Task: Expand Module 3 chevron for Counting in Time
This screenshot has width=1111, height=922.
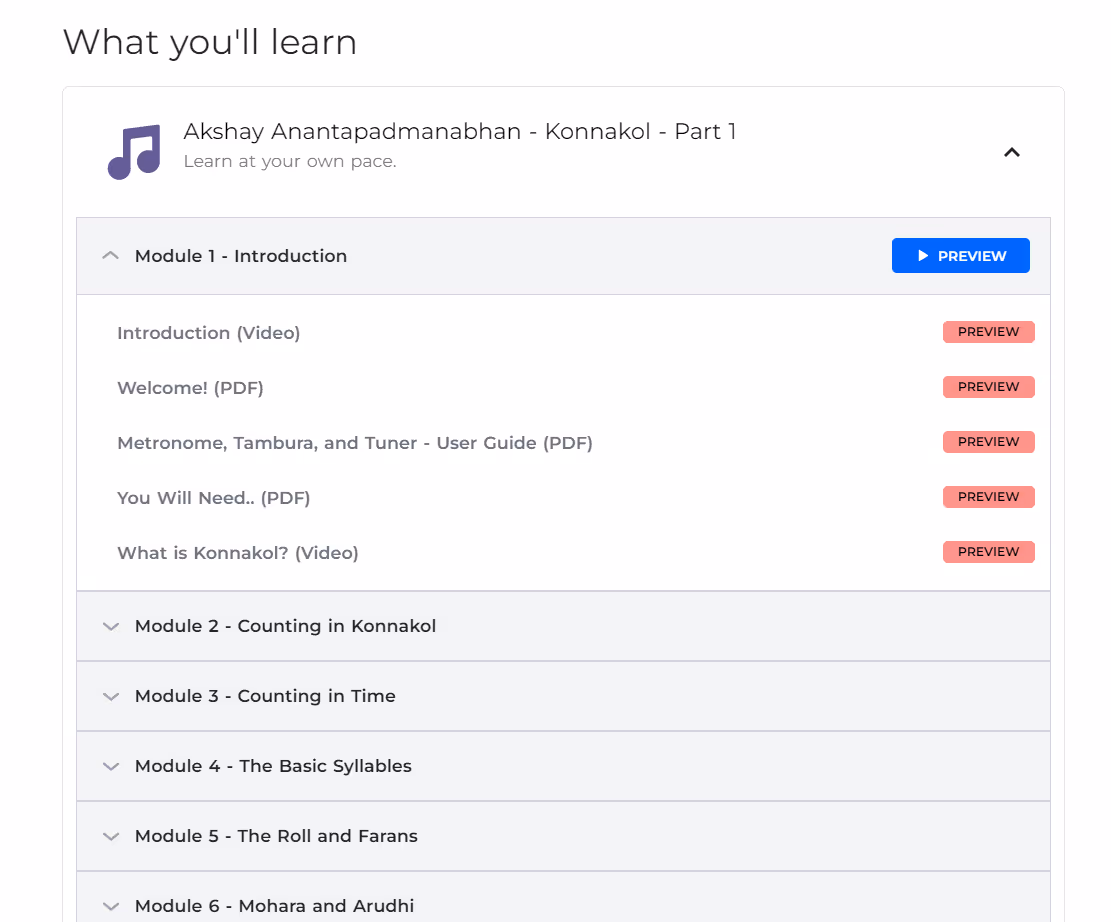Action: [x=111, y=697]
